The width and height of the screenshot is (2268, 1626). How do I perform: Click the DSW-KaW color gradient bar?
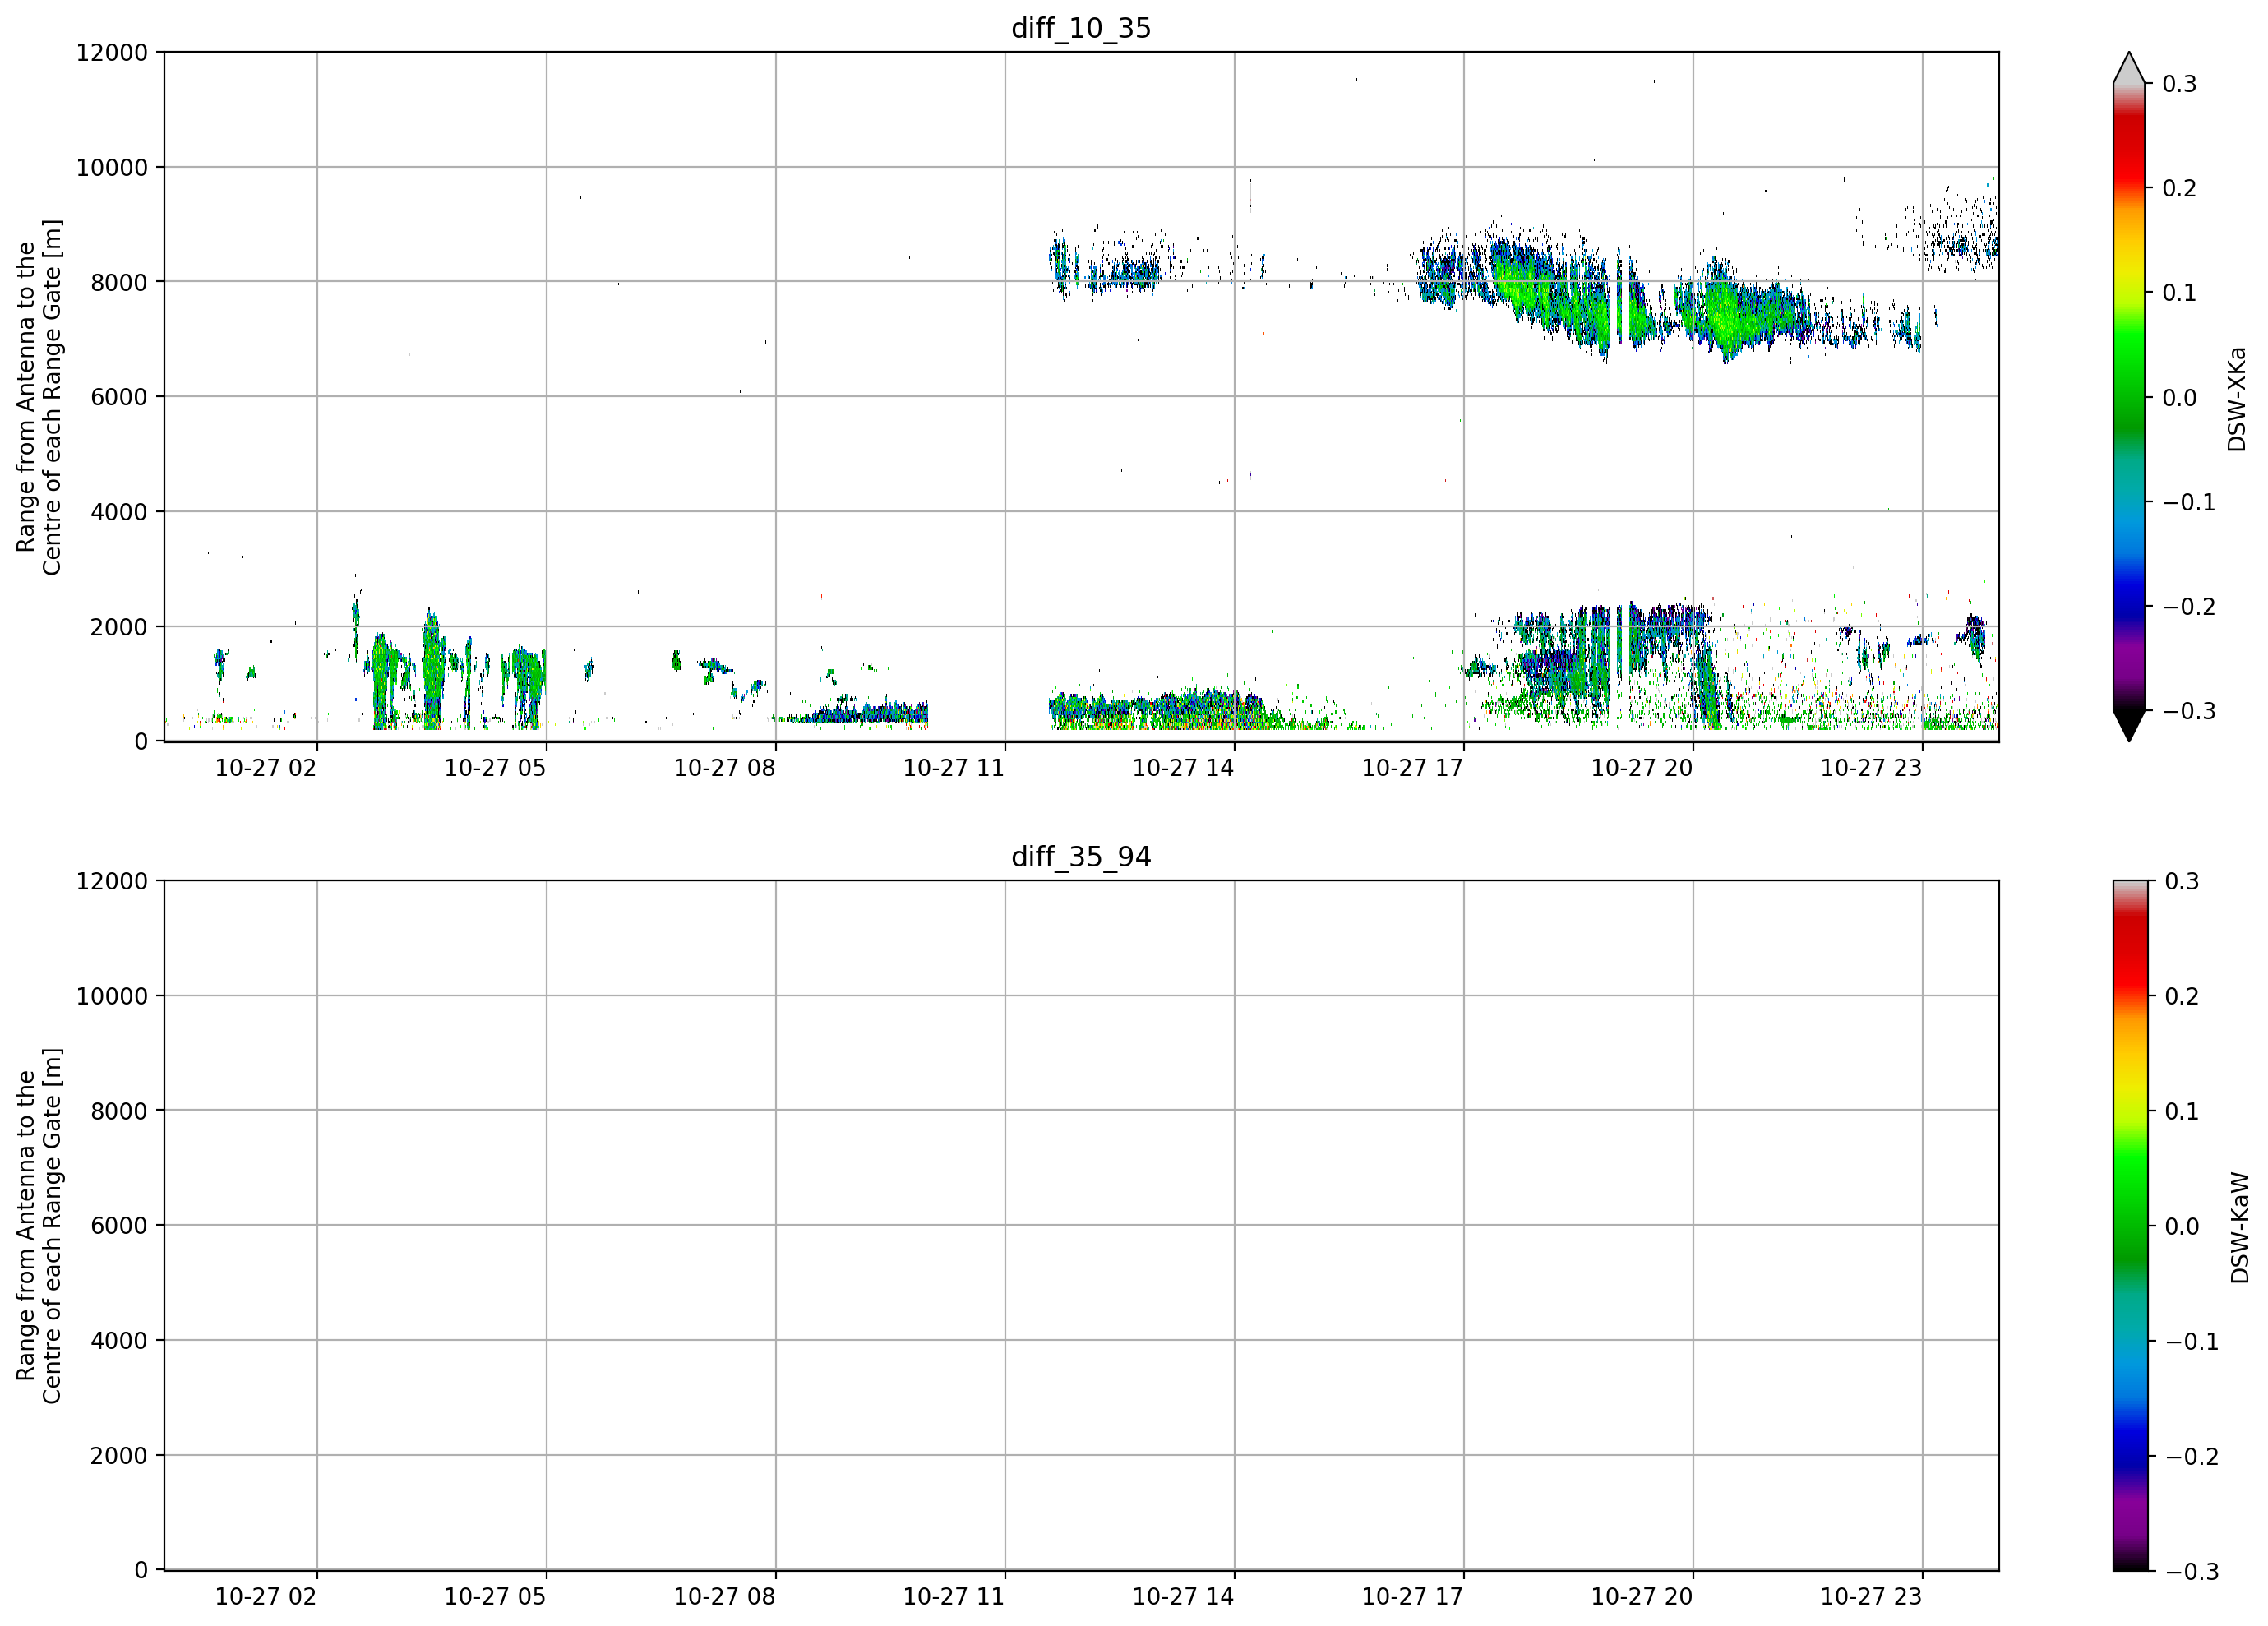point(2129,1226)
